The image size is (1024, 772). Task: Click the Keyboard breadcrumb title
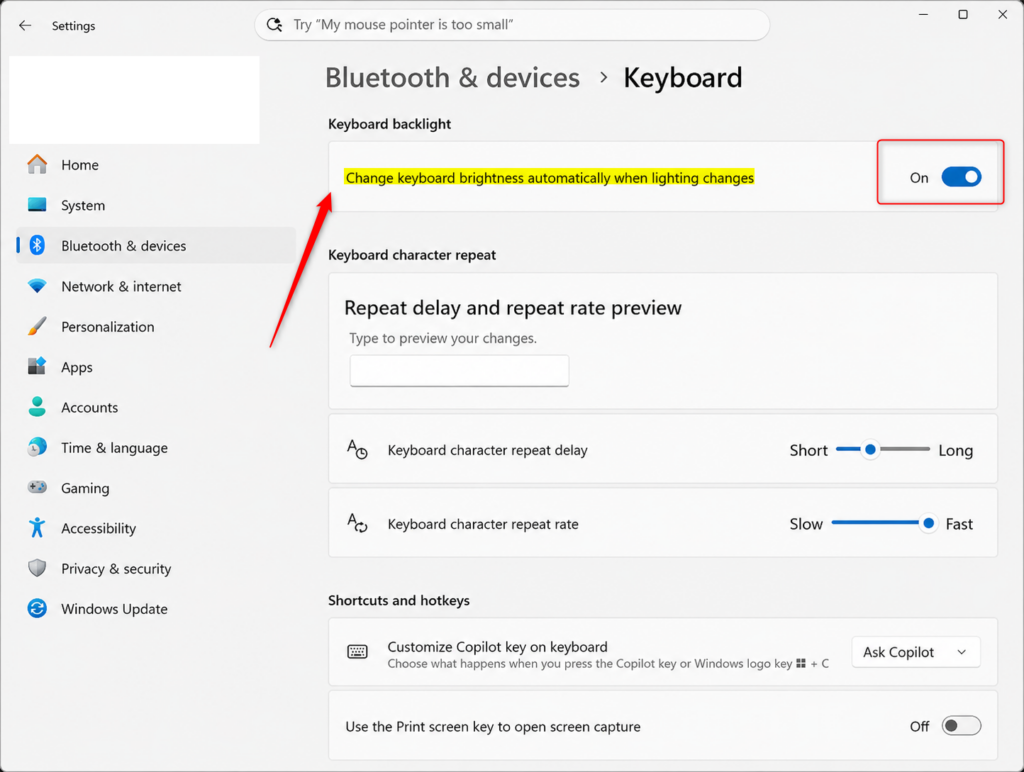tap(682, 78)
